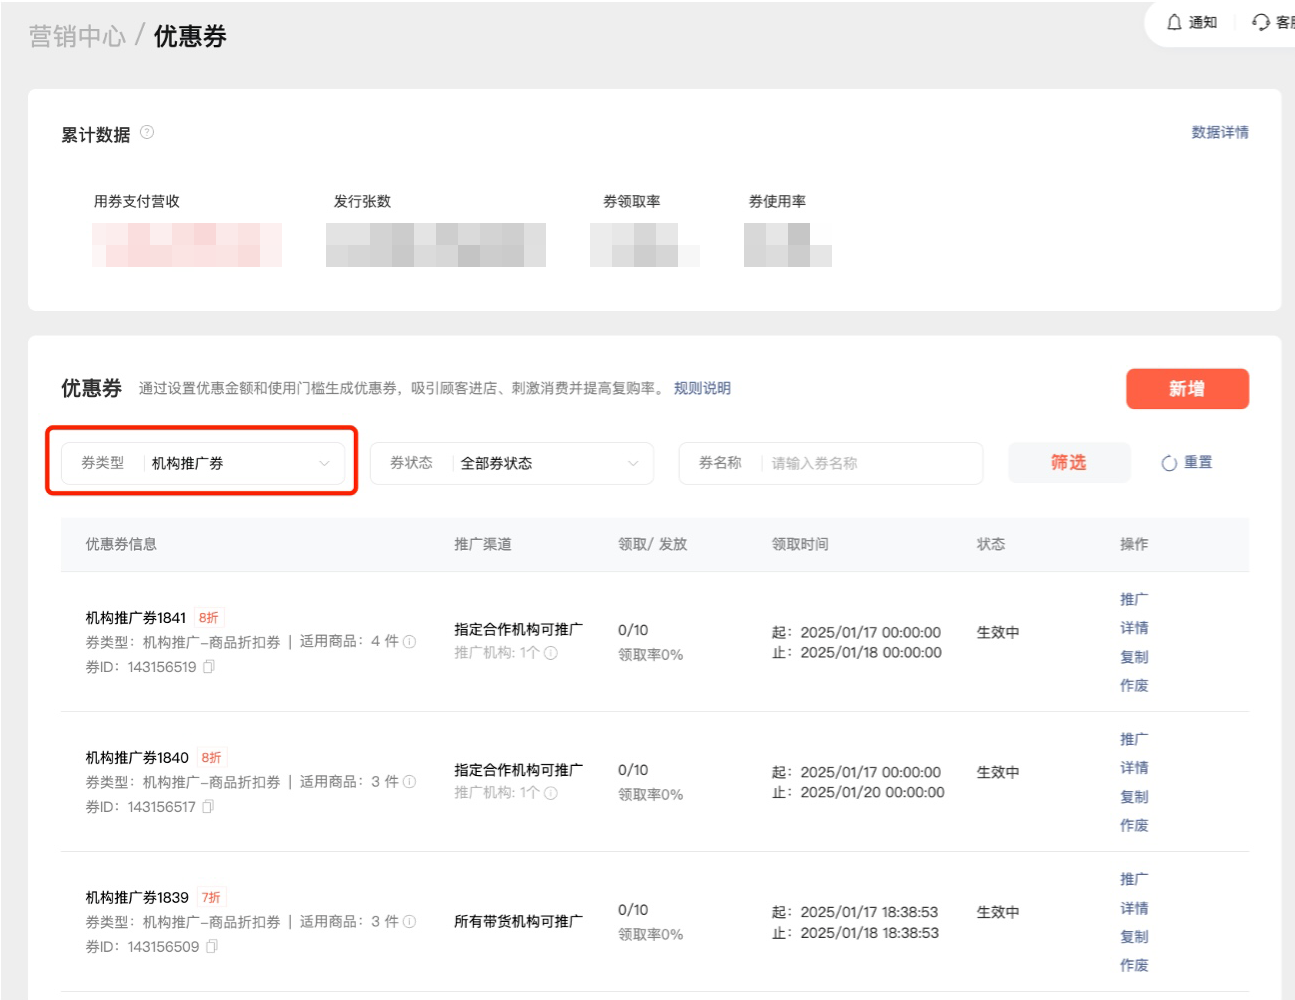Click info icon beside 适用商品 4 件

[409, 642]
